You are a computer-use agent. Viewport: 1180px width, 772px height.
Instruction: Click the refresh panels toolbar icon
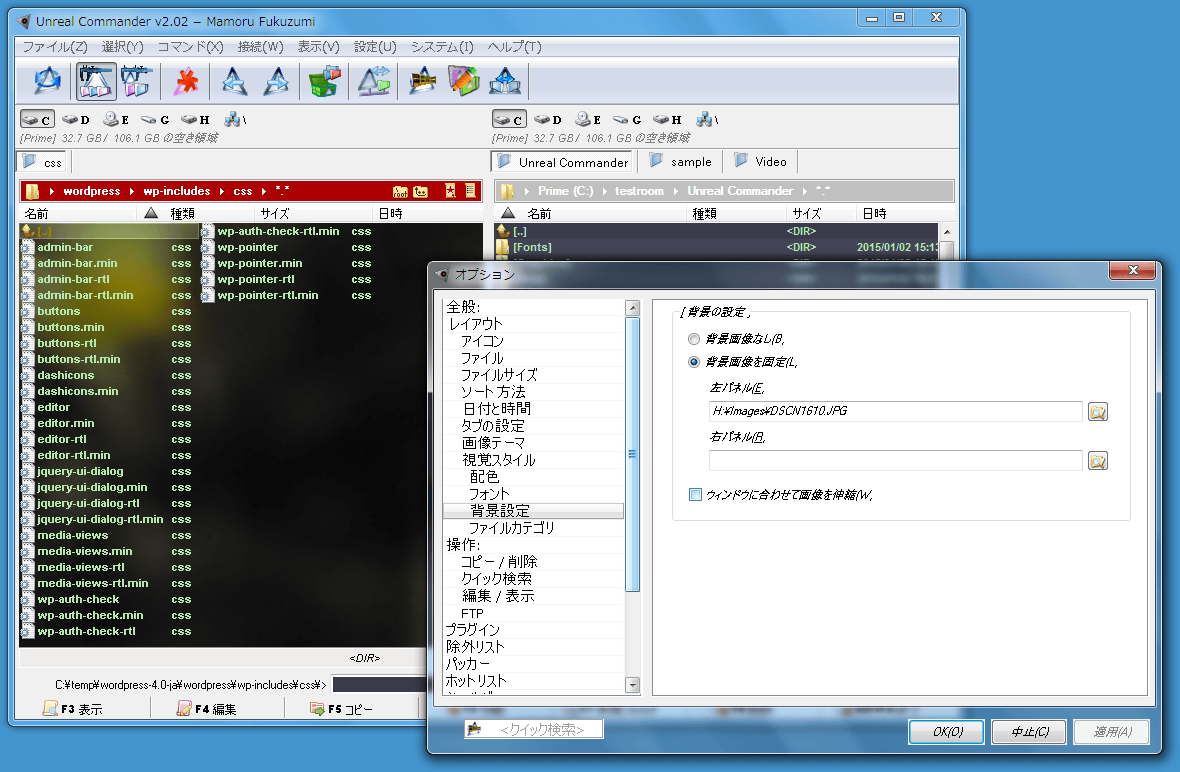pos(47,81)
